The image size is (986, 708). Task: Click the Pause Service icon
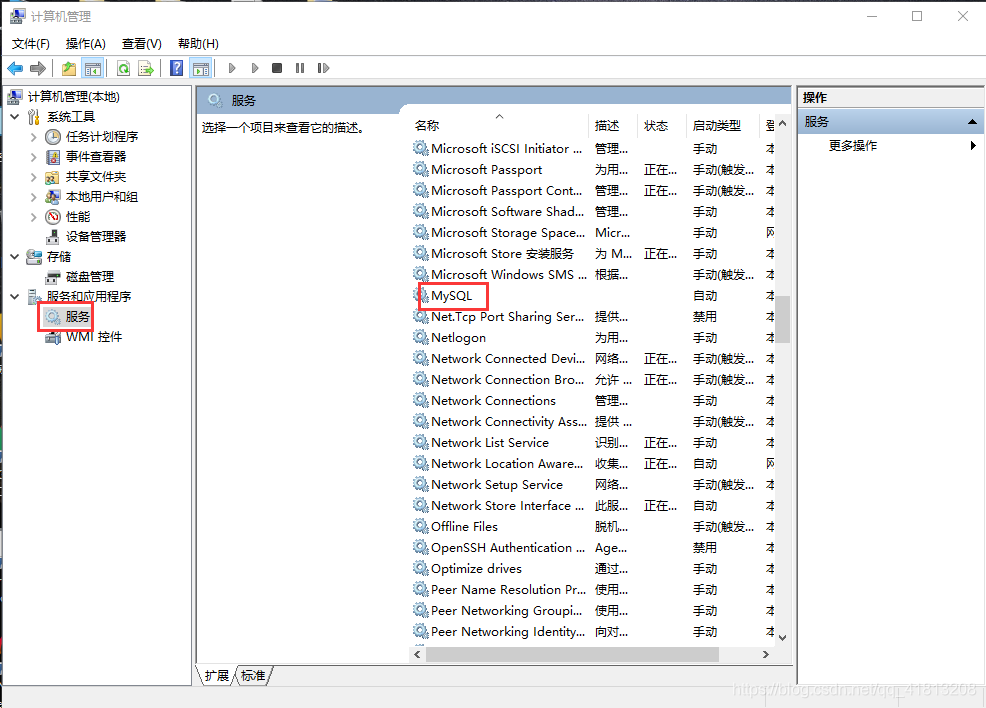pyautogui.click(x=300, y=68)
